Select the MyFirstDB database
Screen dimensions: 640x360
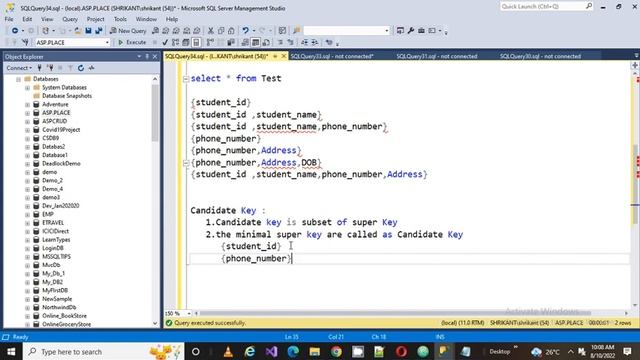tap(55, 291)
